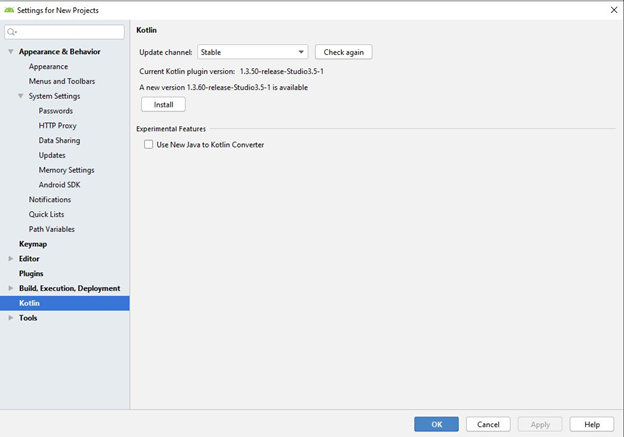Select the Editor category
The width and height of the screenshot is (624, 437).
29,259
